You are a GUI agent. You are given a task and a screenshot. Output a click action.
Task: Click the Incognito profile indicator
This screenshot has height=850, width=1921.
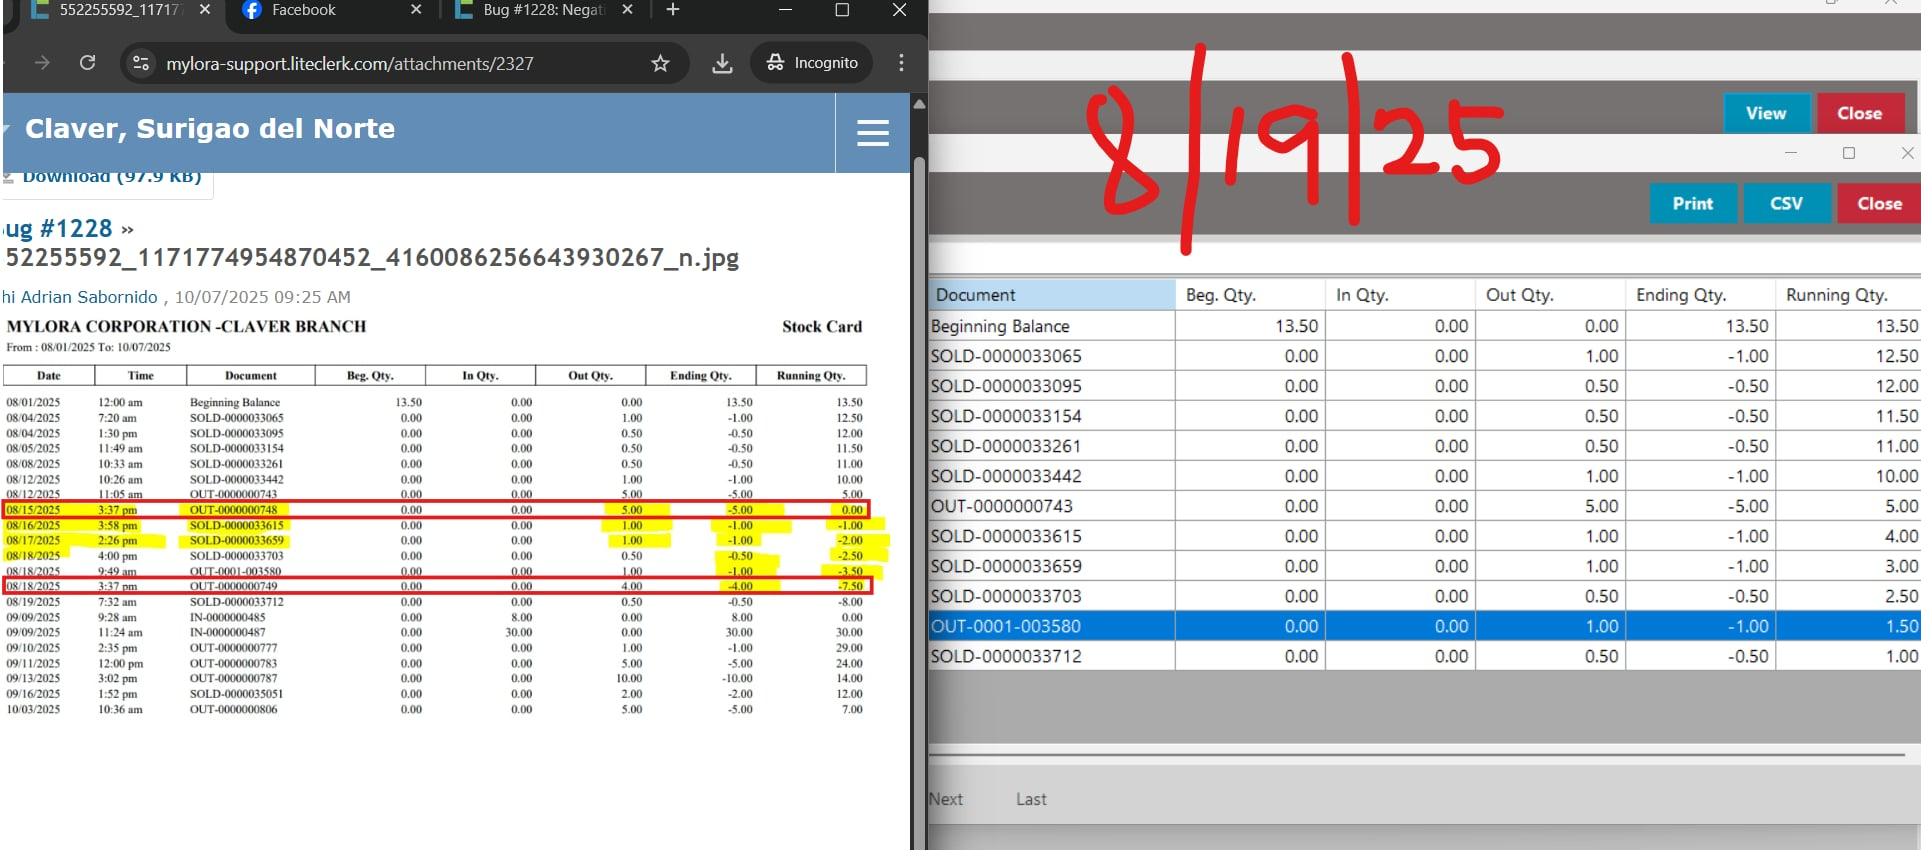pyautogui.click(x=812, y=63)
